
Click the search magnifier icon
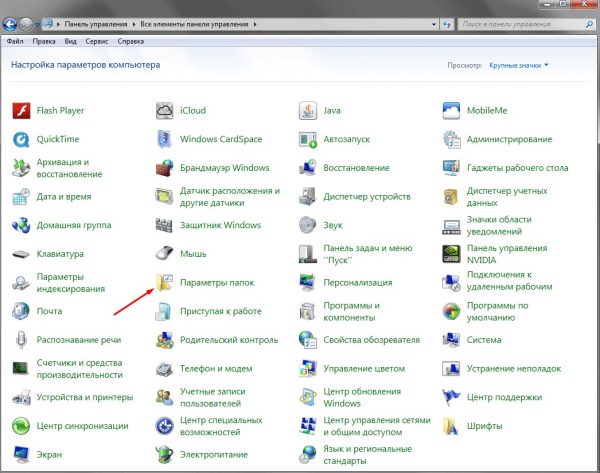(589, 24)
